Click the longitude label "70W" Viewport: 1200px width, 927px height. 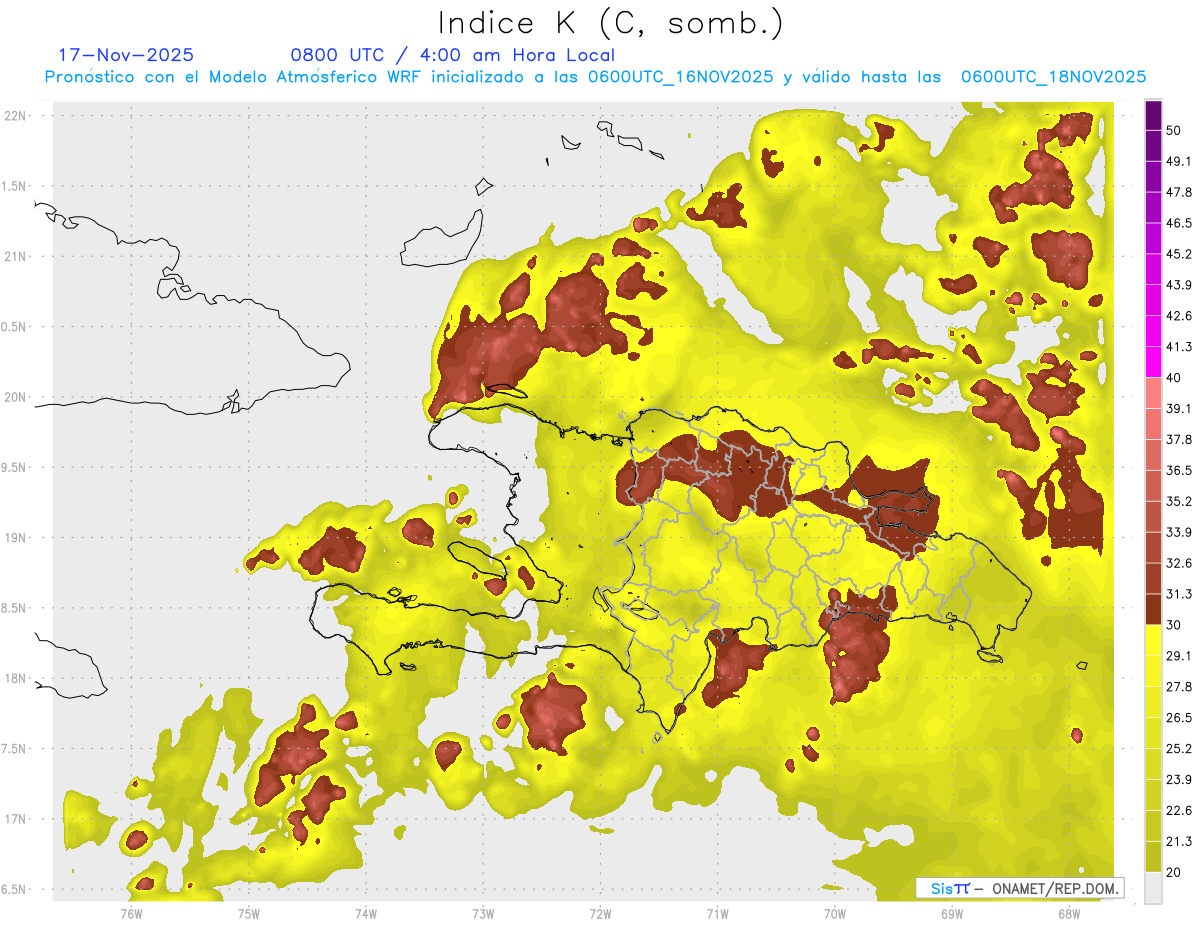point(835,913)
